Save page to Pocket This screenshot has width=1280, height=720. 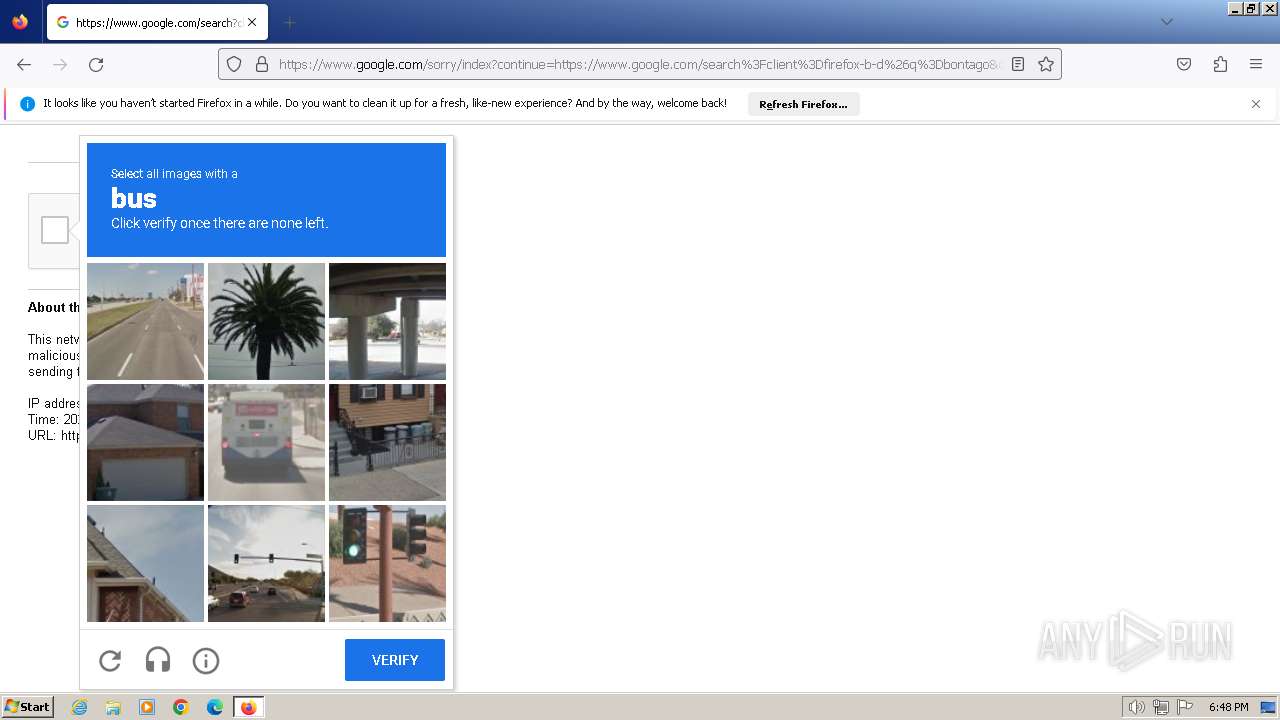(x=1184, y=64)
